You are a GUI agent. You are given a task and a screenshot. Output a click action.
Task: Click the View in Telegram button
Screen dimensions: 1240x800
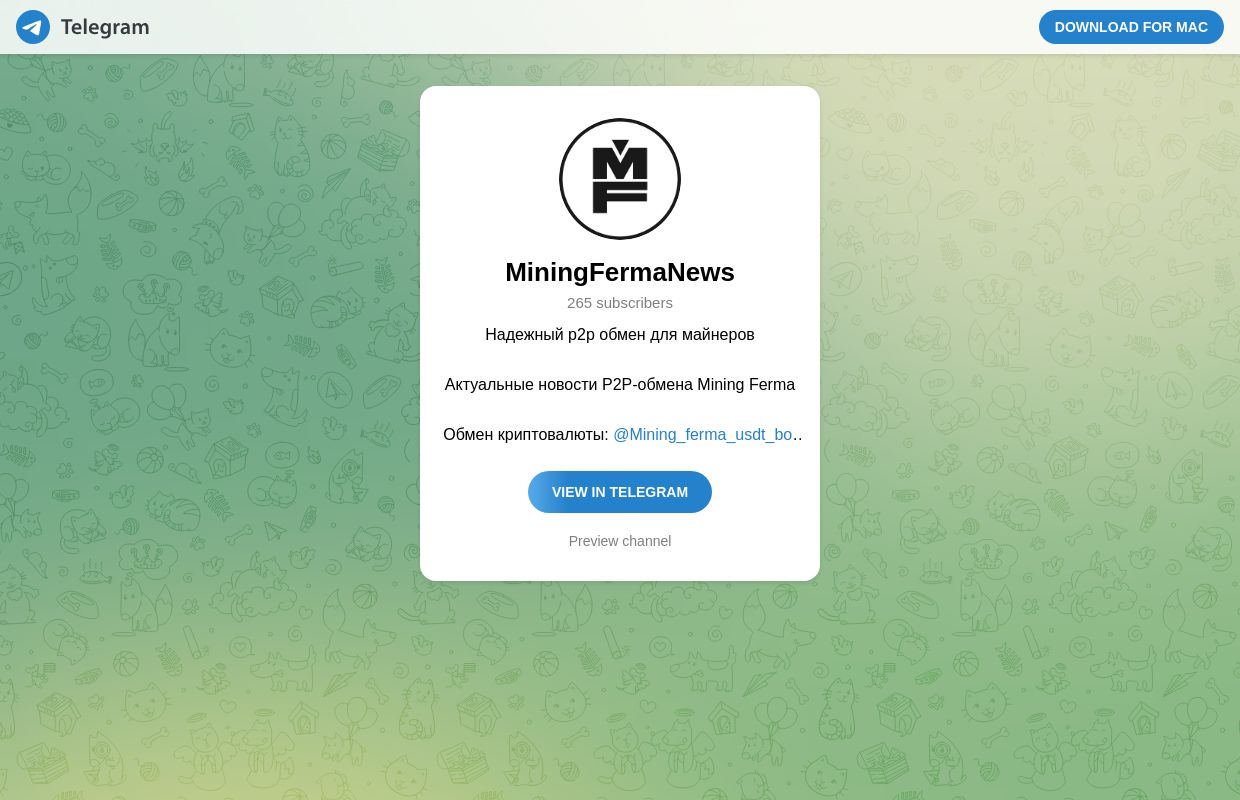click(x=620, y=492)
